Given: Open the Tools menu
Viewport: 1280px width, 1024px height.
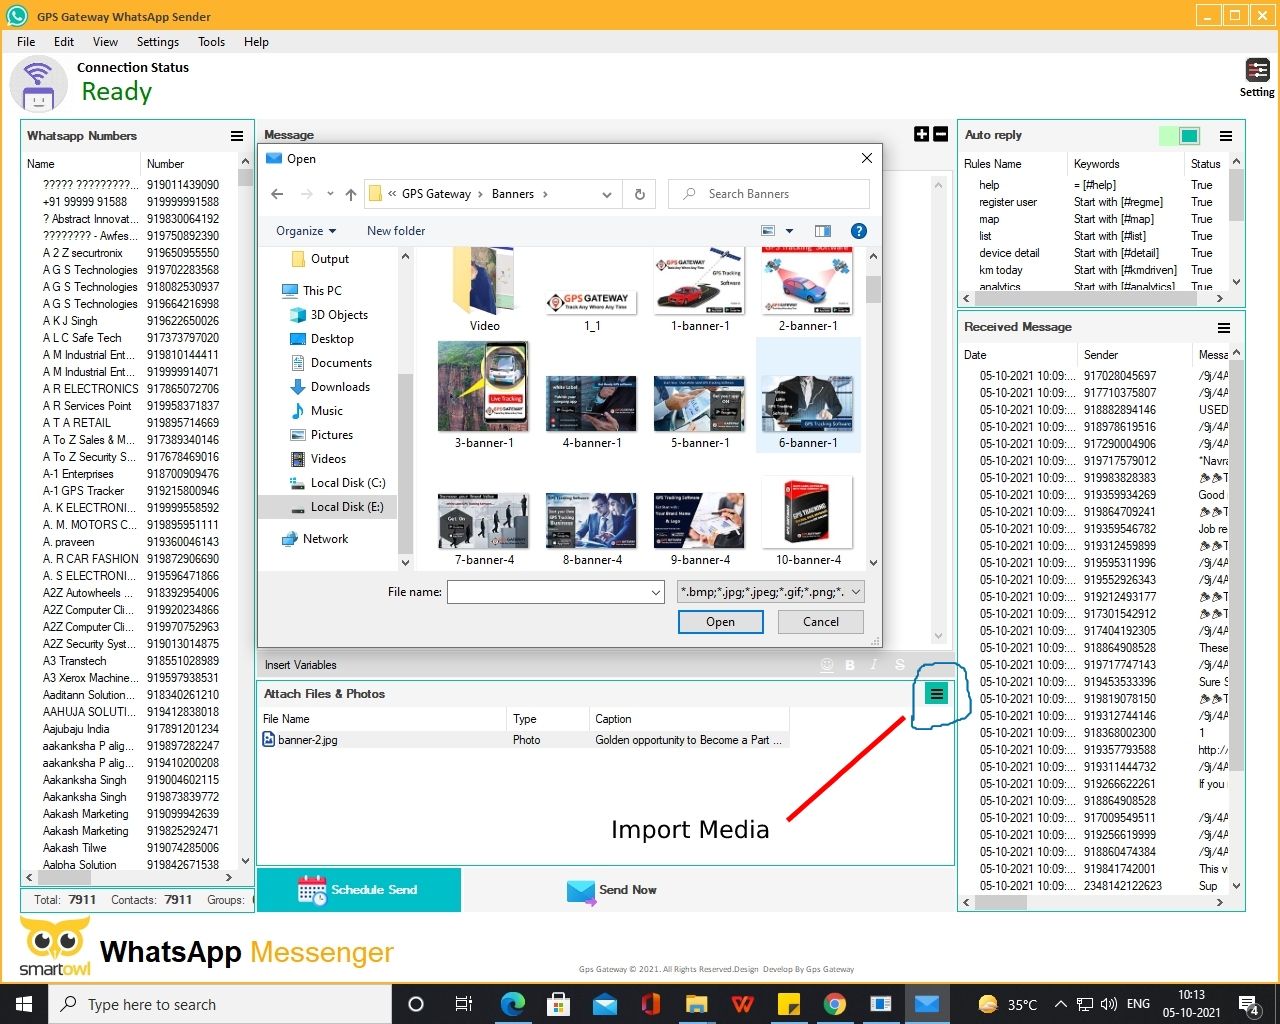Looking at the screenshot, I should tap(211, 42).
